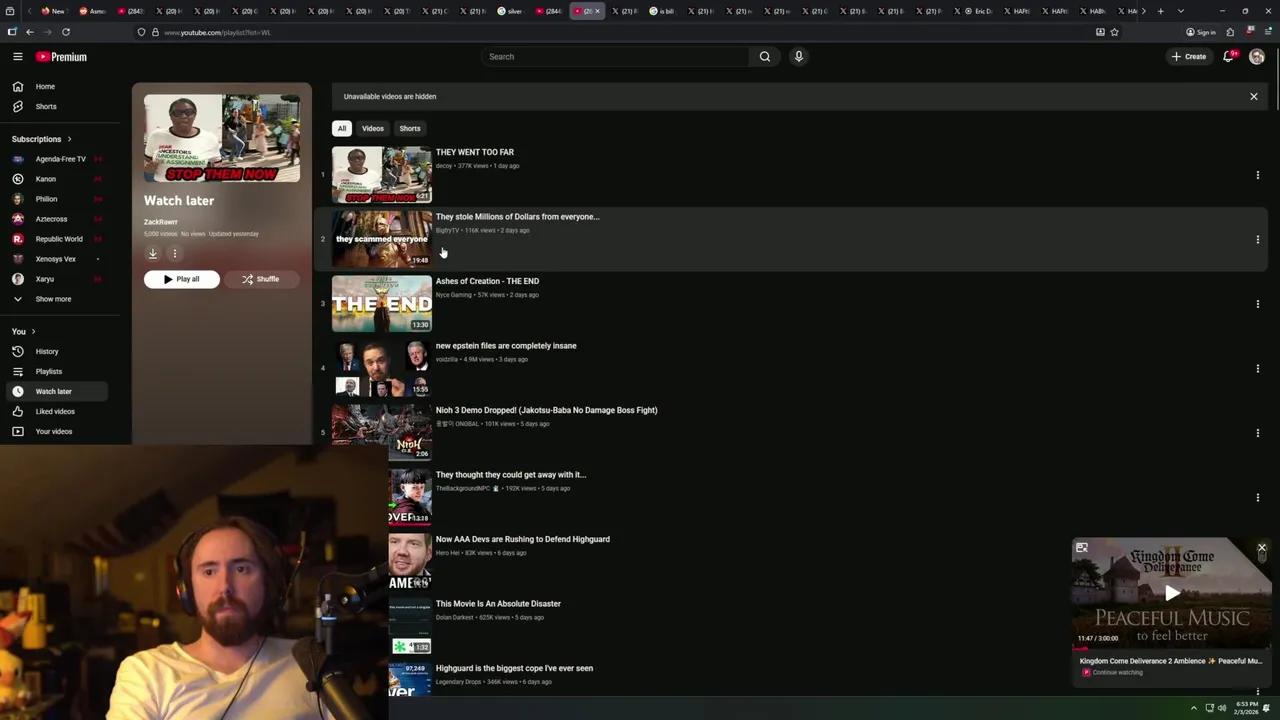Image resolution: width=1280 pixels, height=720 pixels.
Task: Reload the page with browser refresh
Action: [x=66, y=32]
